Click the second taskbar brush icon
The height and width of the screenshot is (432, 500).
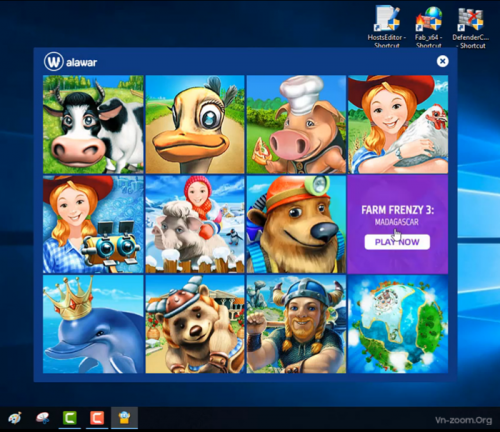(42, 418)
